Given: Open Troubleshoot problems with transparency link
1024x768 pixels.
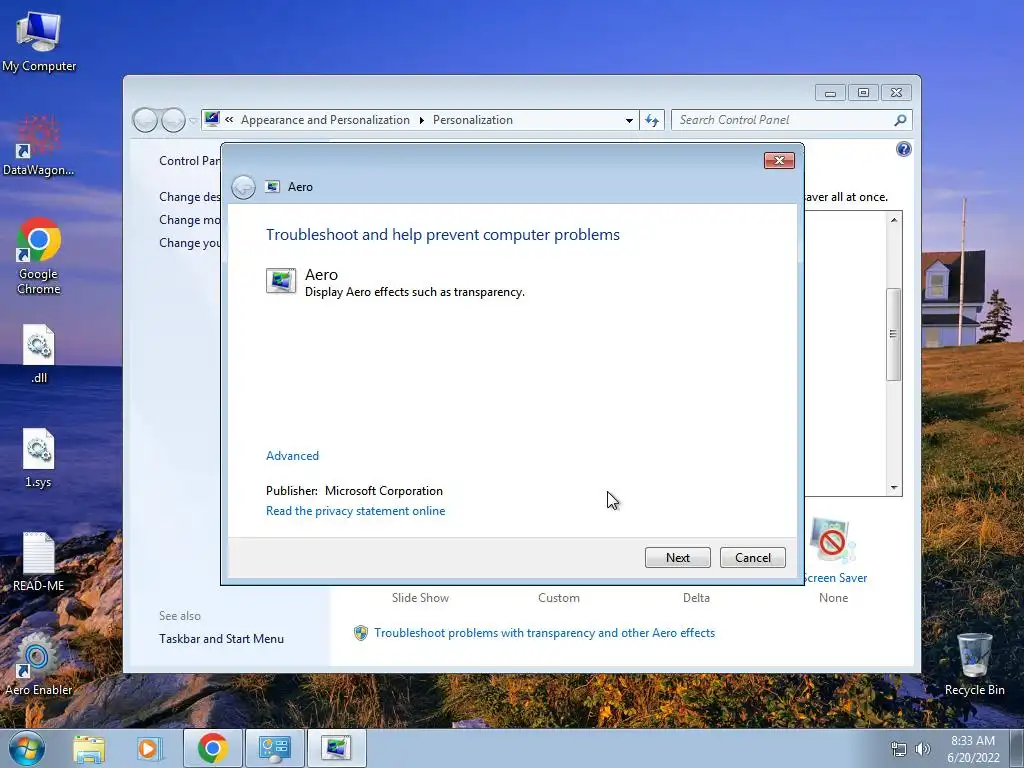Looking at the screenshot, I should click(x=544, y=633).
